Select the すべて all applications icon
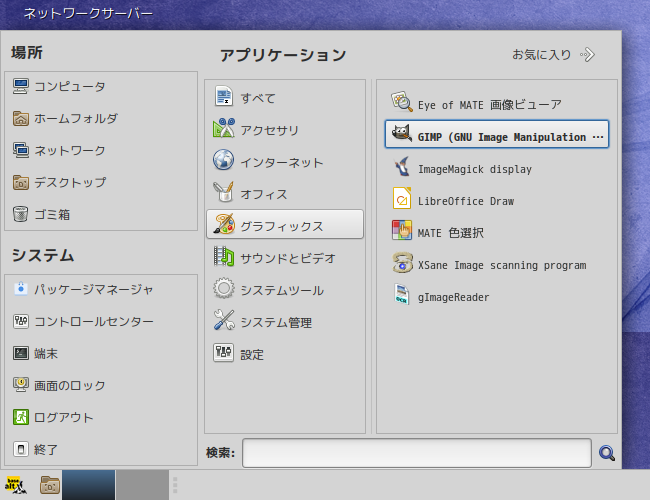The width and height of the screenshot is (650, 500). 224,96
